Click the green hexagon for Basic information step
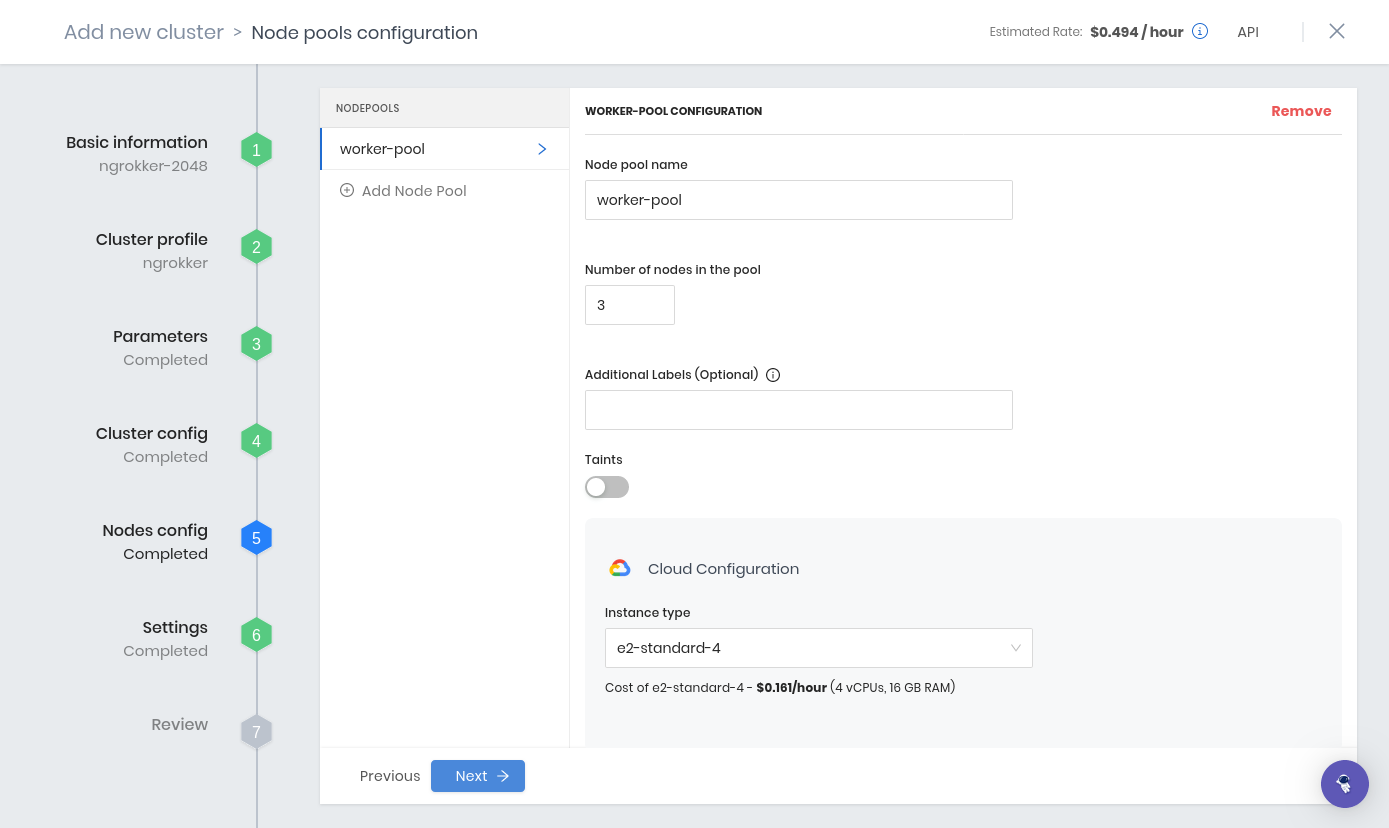 (256, 149)
